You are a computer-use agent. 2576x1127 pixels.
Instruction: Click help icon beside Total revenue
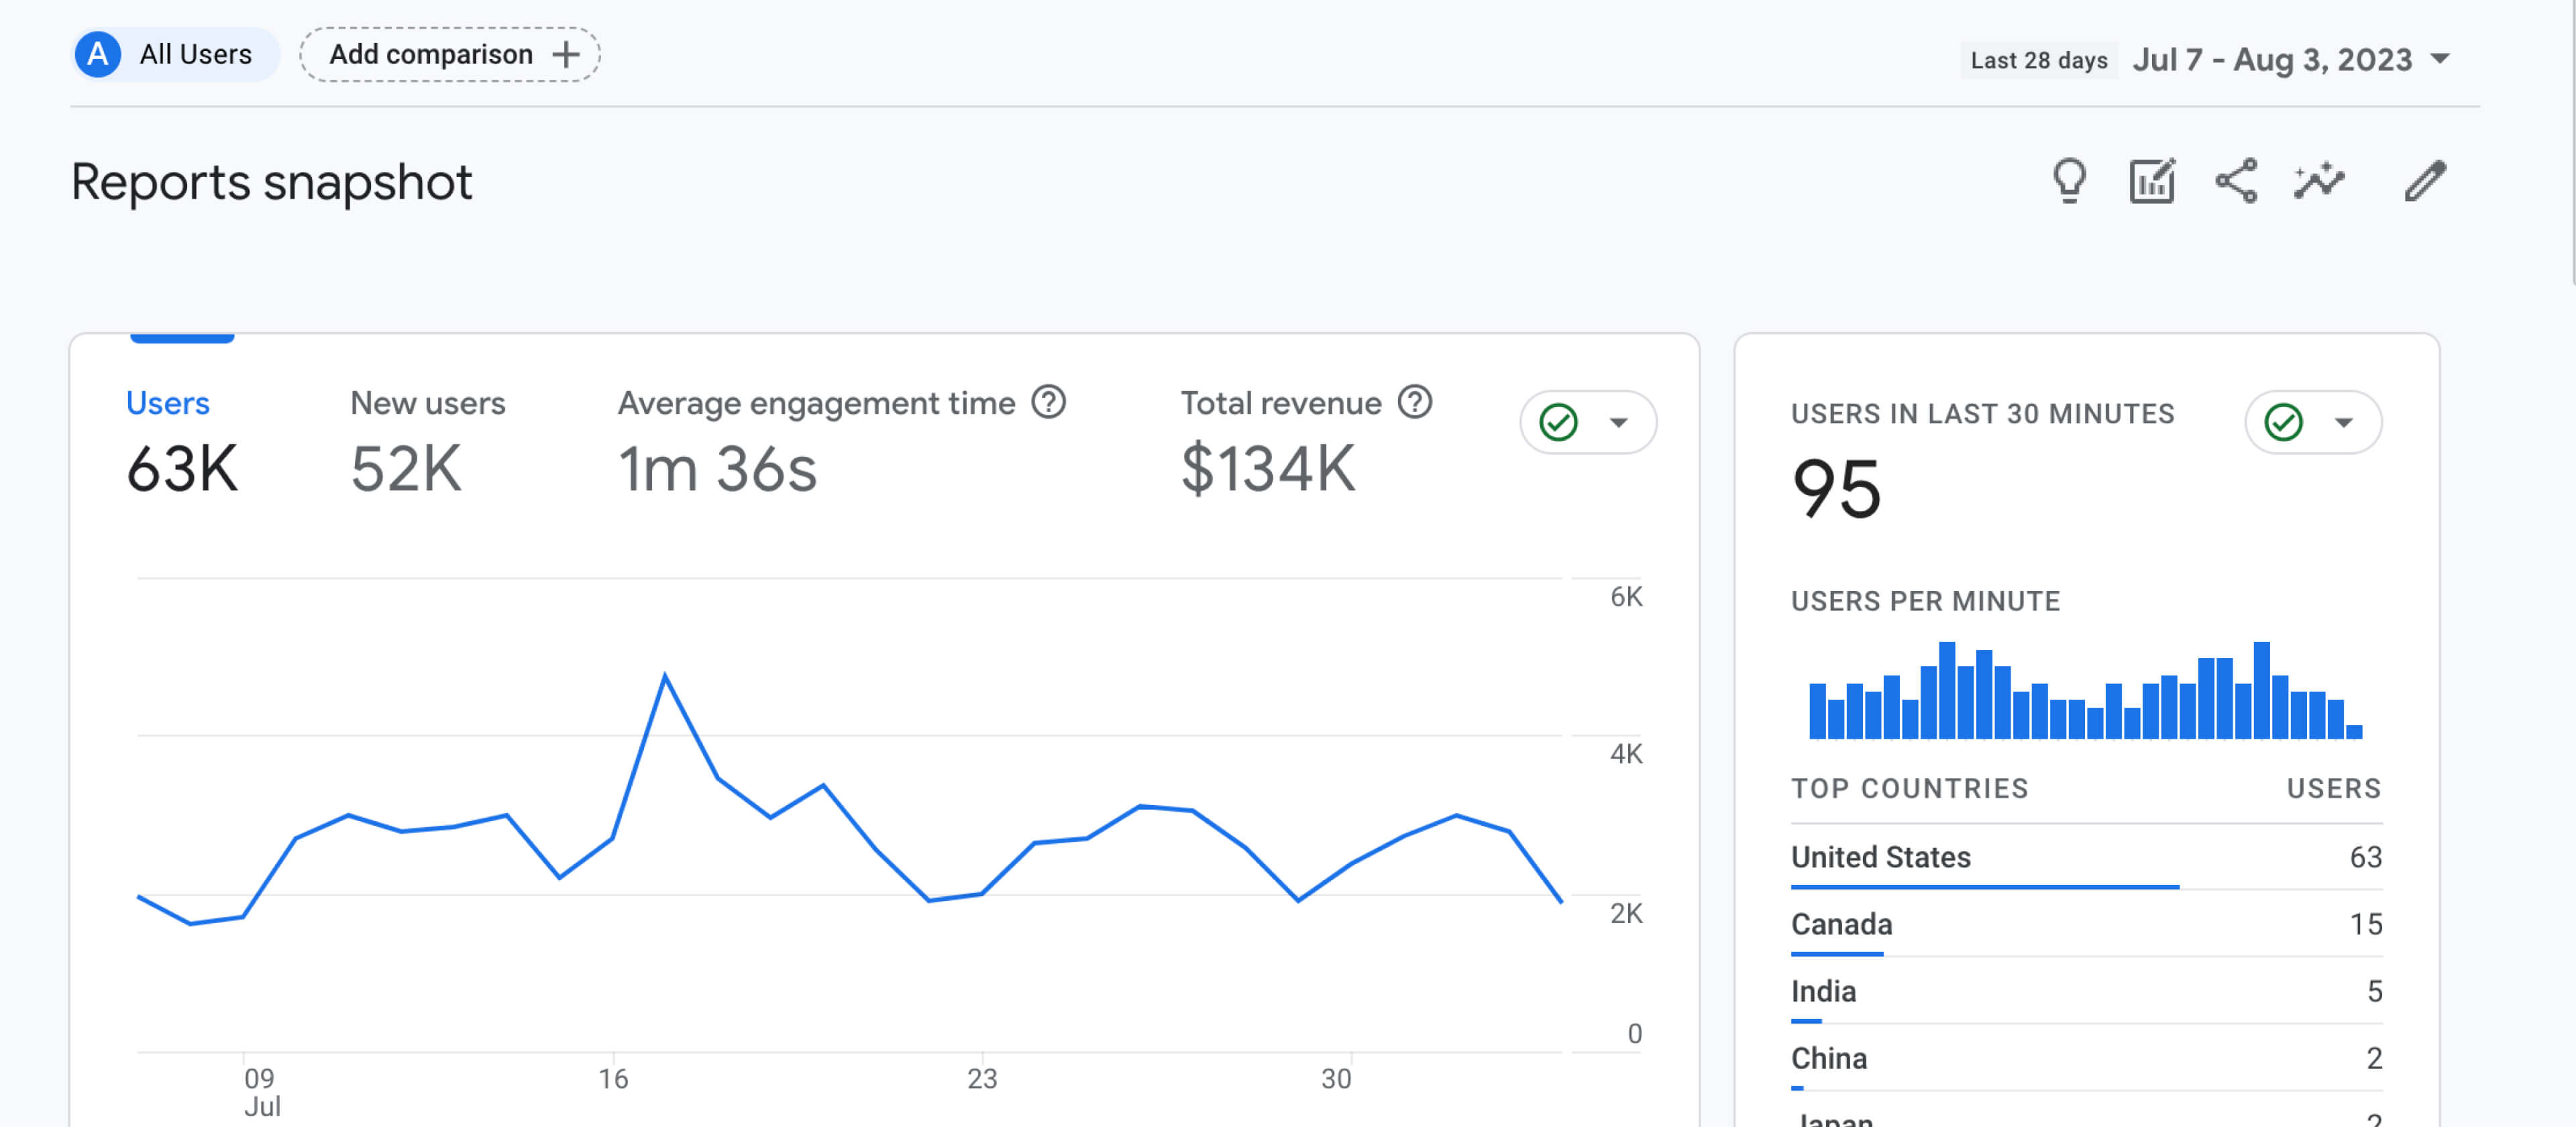click(x=1414, y=402)
